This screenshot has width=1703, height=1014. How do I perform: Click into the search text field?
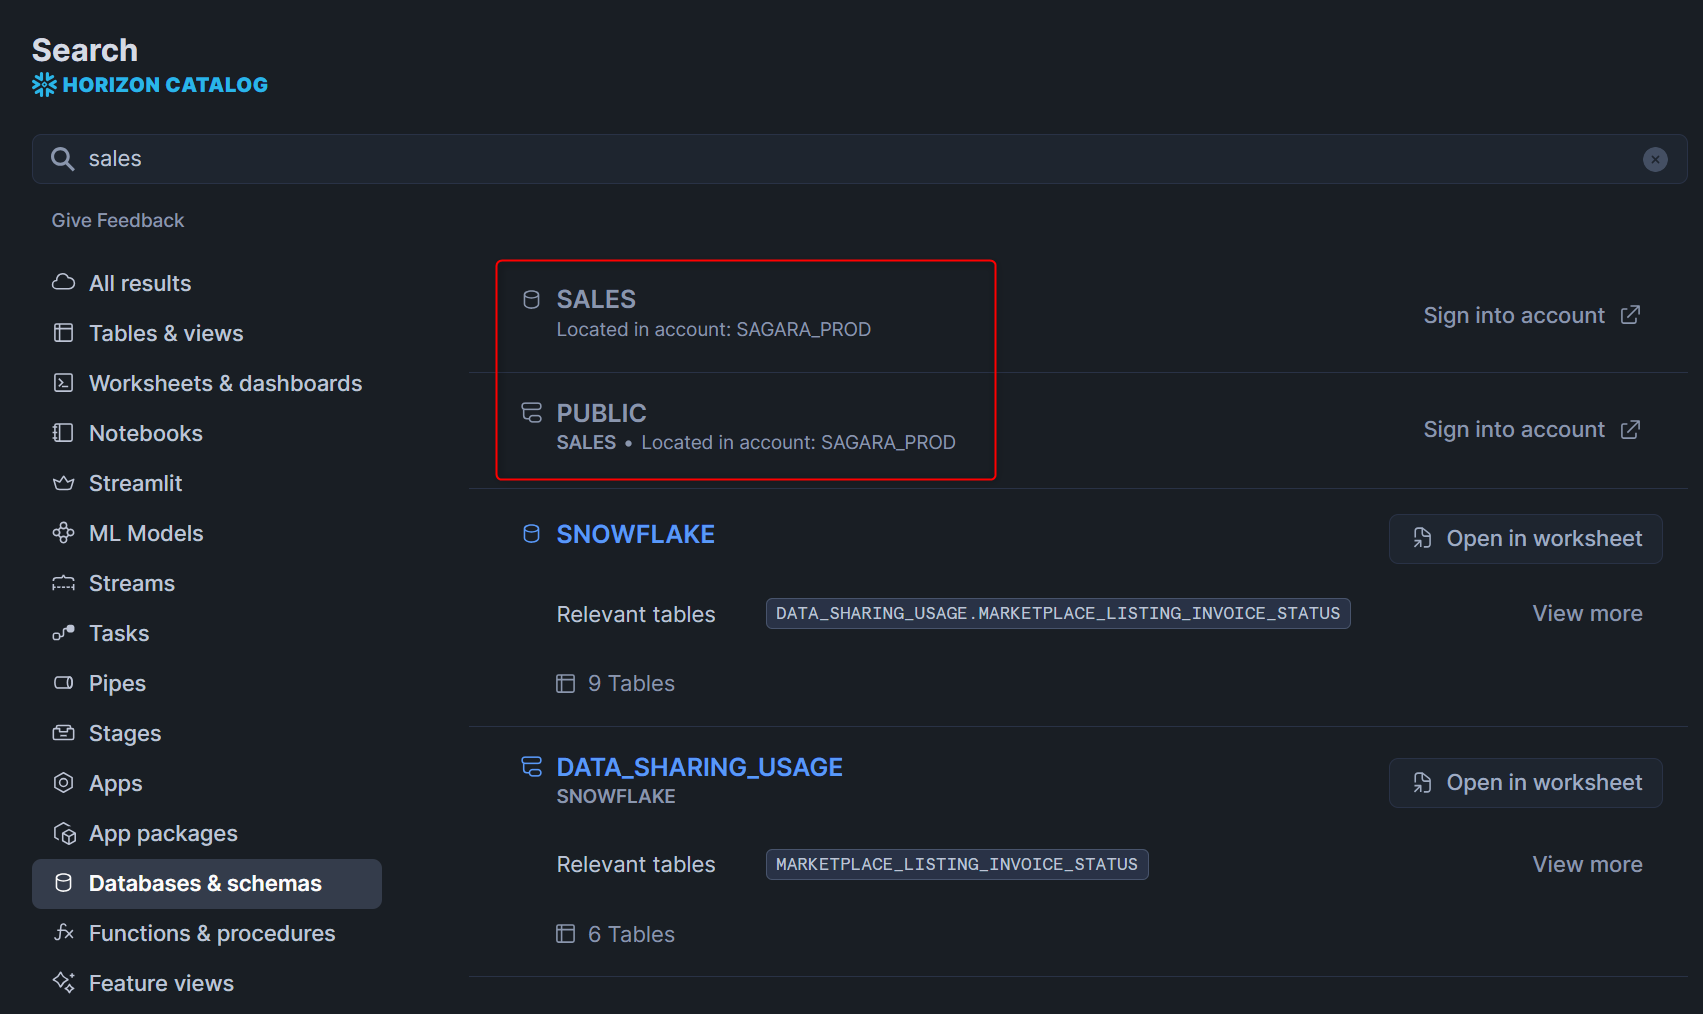pyautogui.click(x=800, y=159)
